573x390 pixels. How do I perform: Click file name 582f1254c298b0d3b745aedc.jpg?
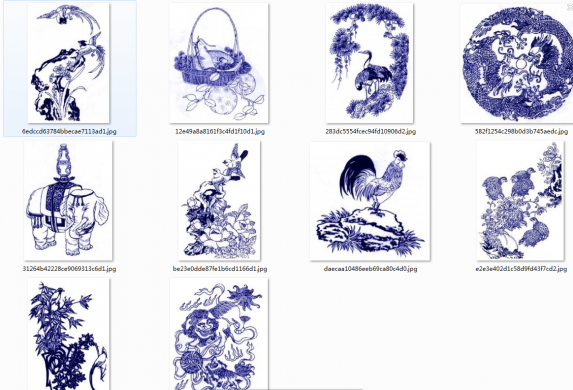click(521, 132)
